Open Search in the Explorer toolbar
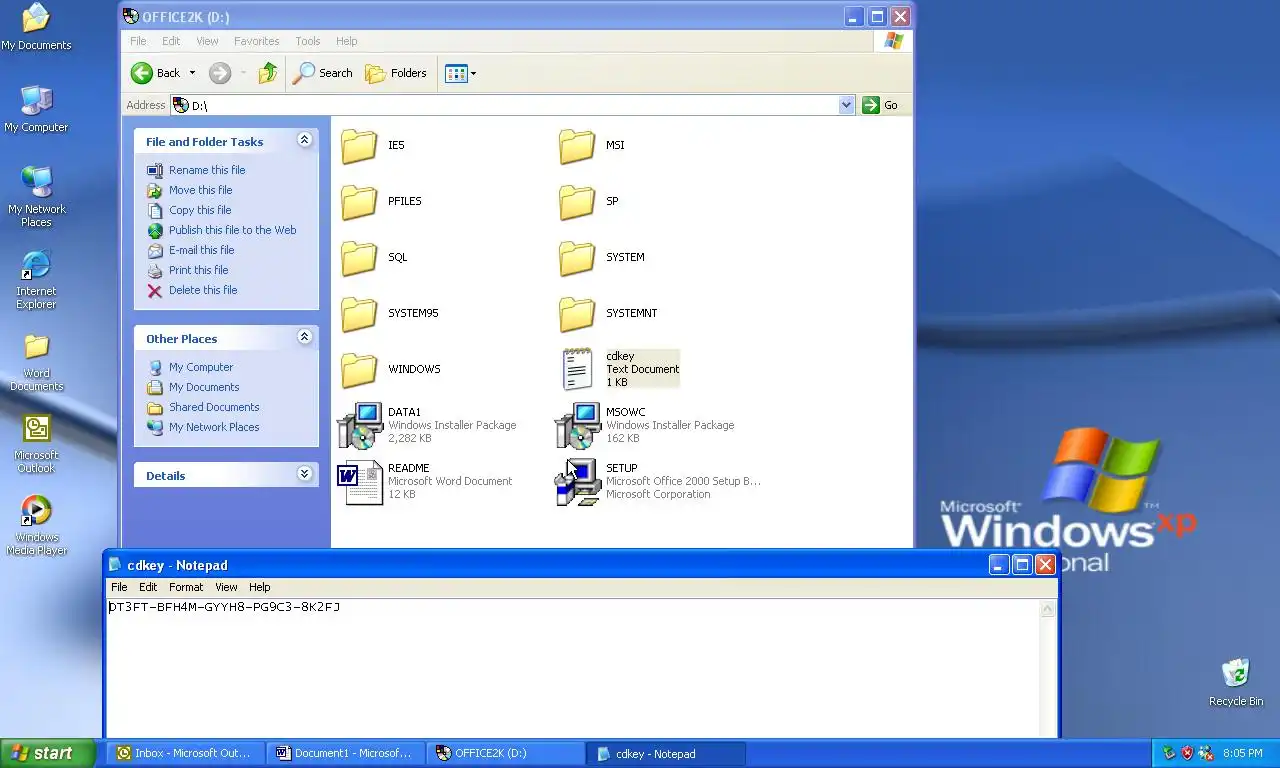The height and width of the screenshot is (768, 1280). click(x=323, y=73)
